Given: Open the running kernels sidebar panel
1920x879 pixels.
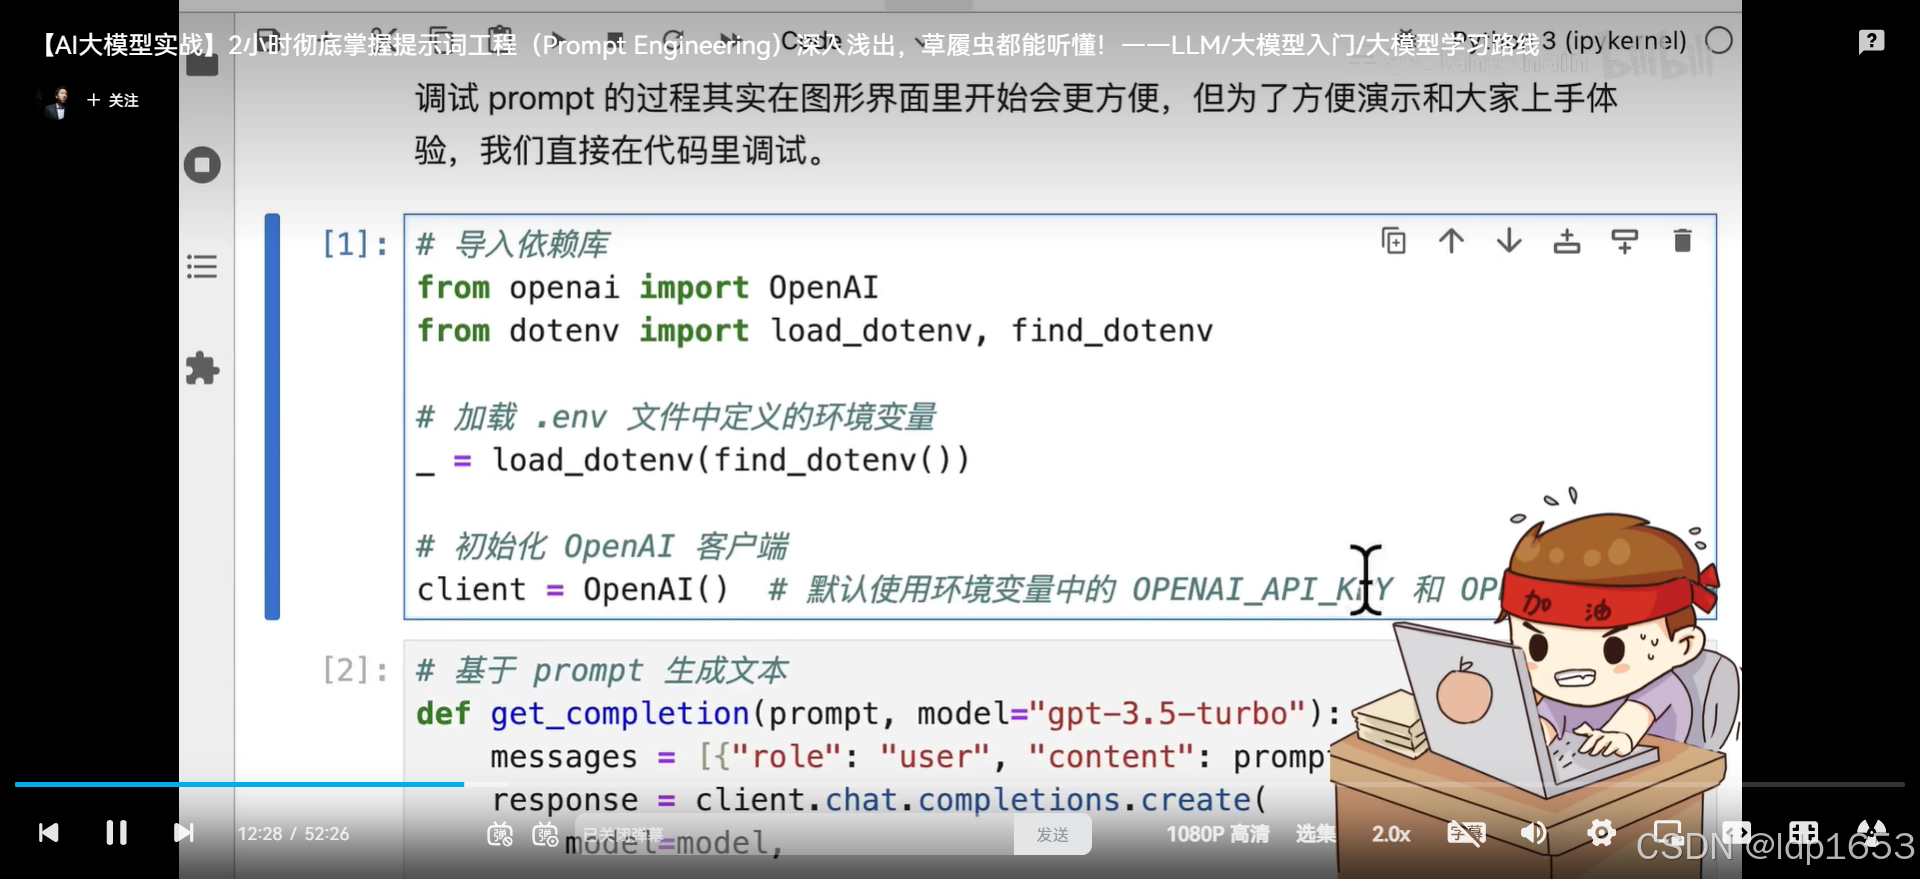Looking at the screenshot, I should pyautogui.click(x=202, y=165).
